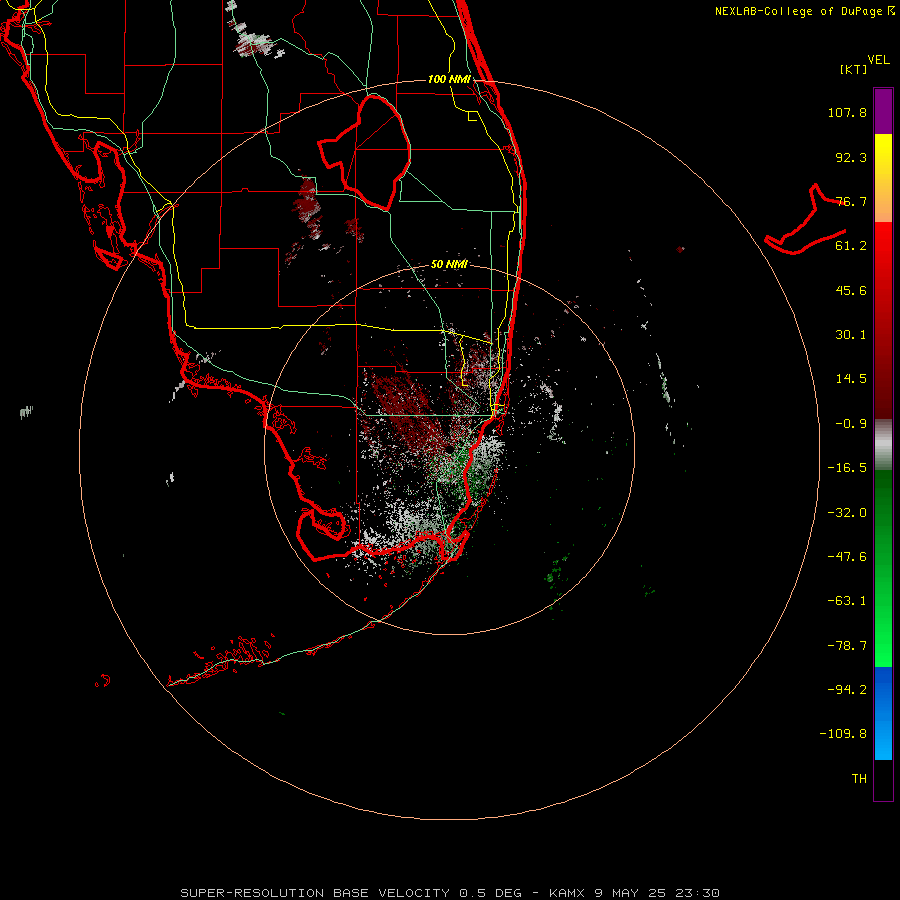This screenshot has width=900, height=900.
Task: Click the yellow segment of color bar
Action: (883, 178)
